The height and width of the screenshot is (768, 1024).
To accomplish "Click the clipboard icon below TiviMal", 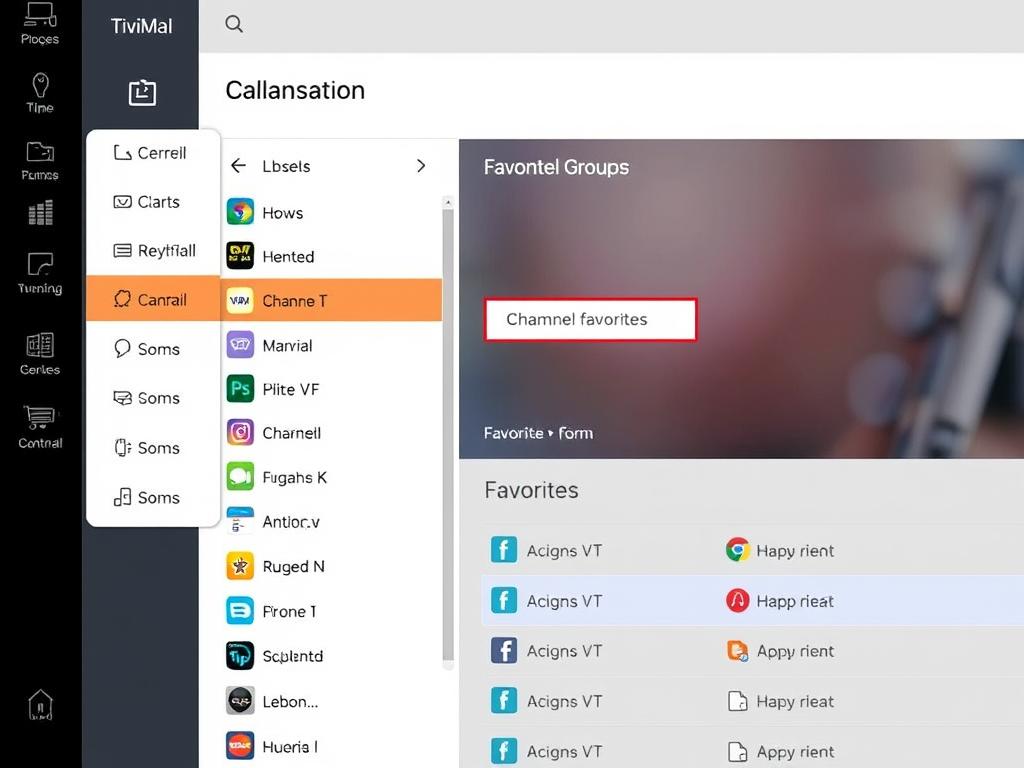I will pyautogui.click(x=142, y=91).
